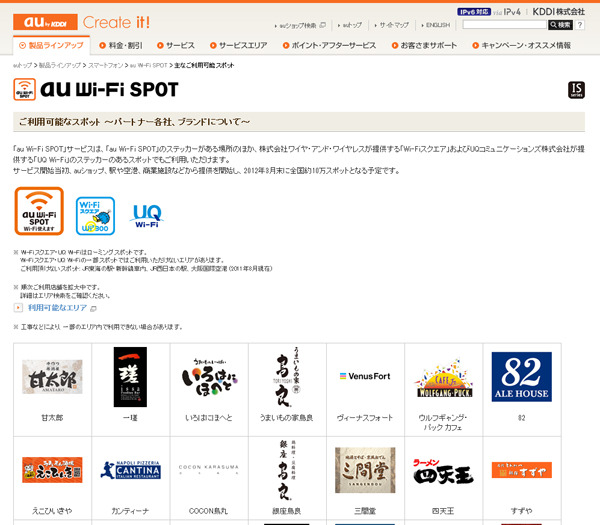Open the いろはにほへと logo

209,377
